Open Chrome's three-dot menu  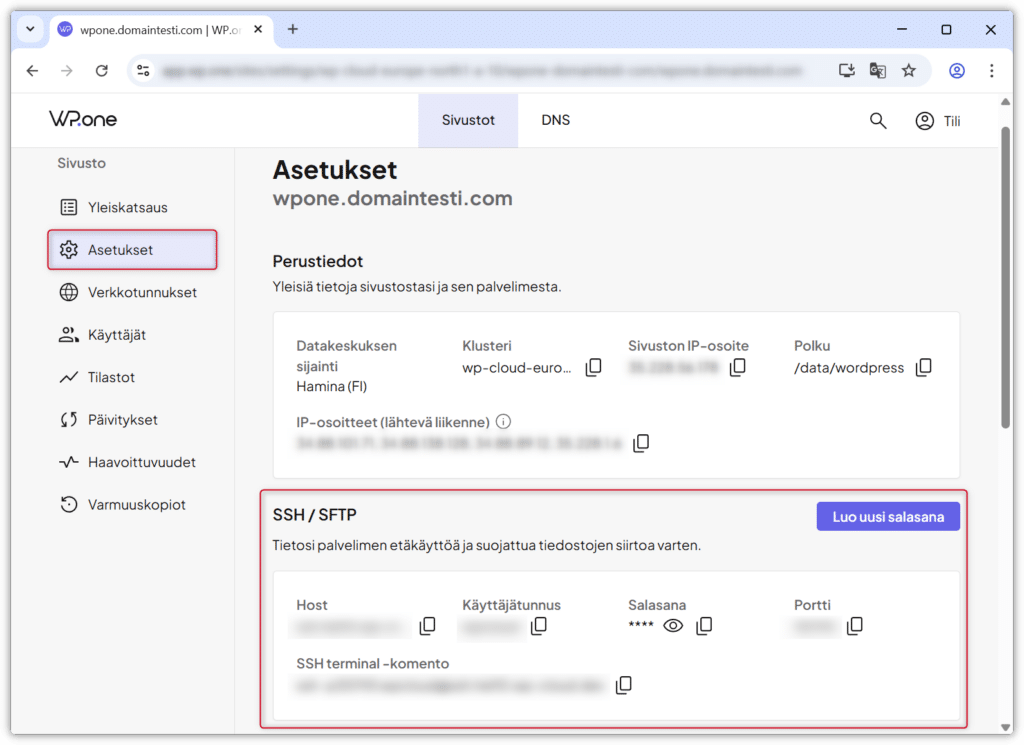pos(991,71)
